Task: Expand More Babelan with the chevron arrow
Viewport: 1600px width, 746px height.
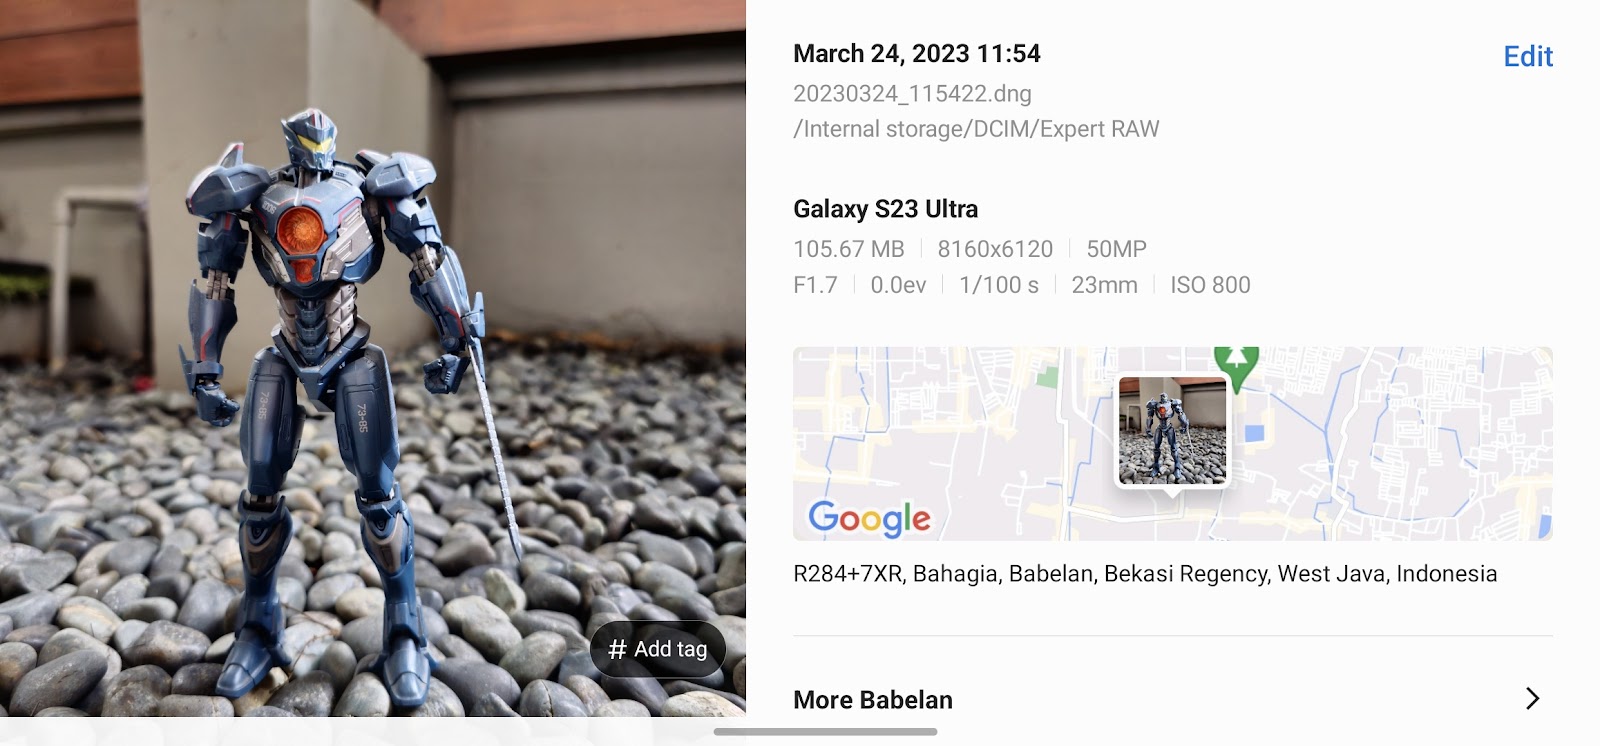Action: pos(1532,698)
